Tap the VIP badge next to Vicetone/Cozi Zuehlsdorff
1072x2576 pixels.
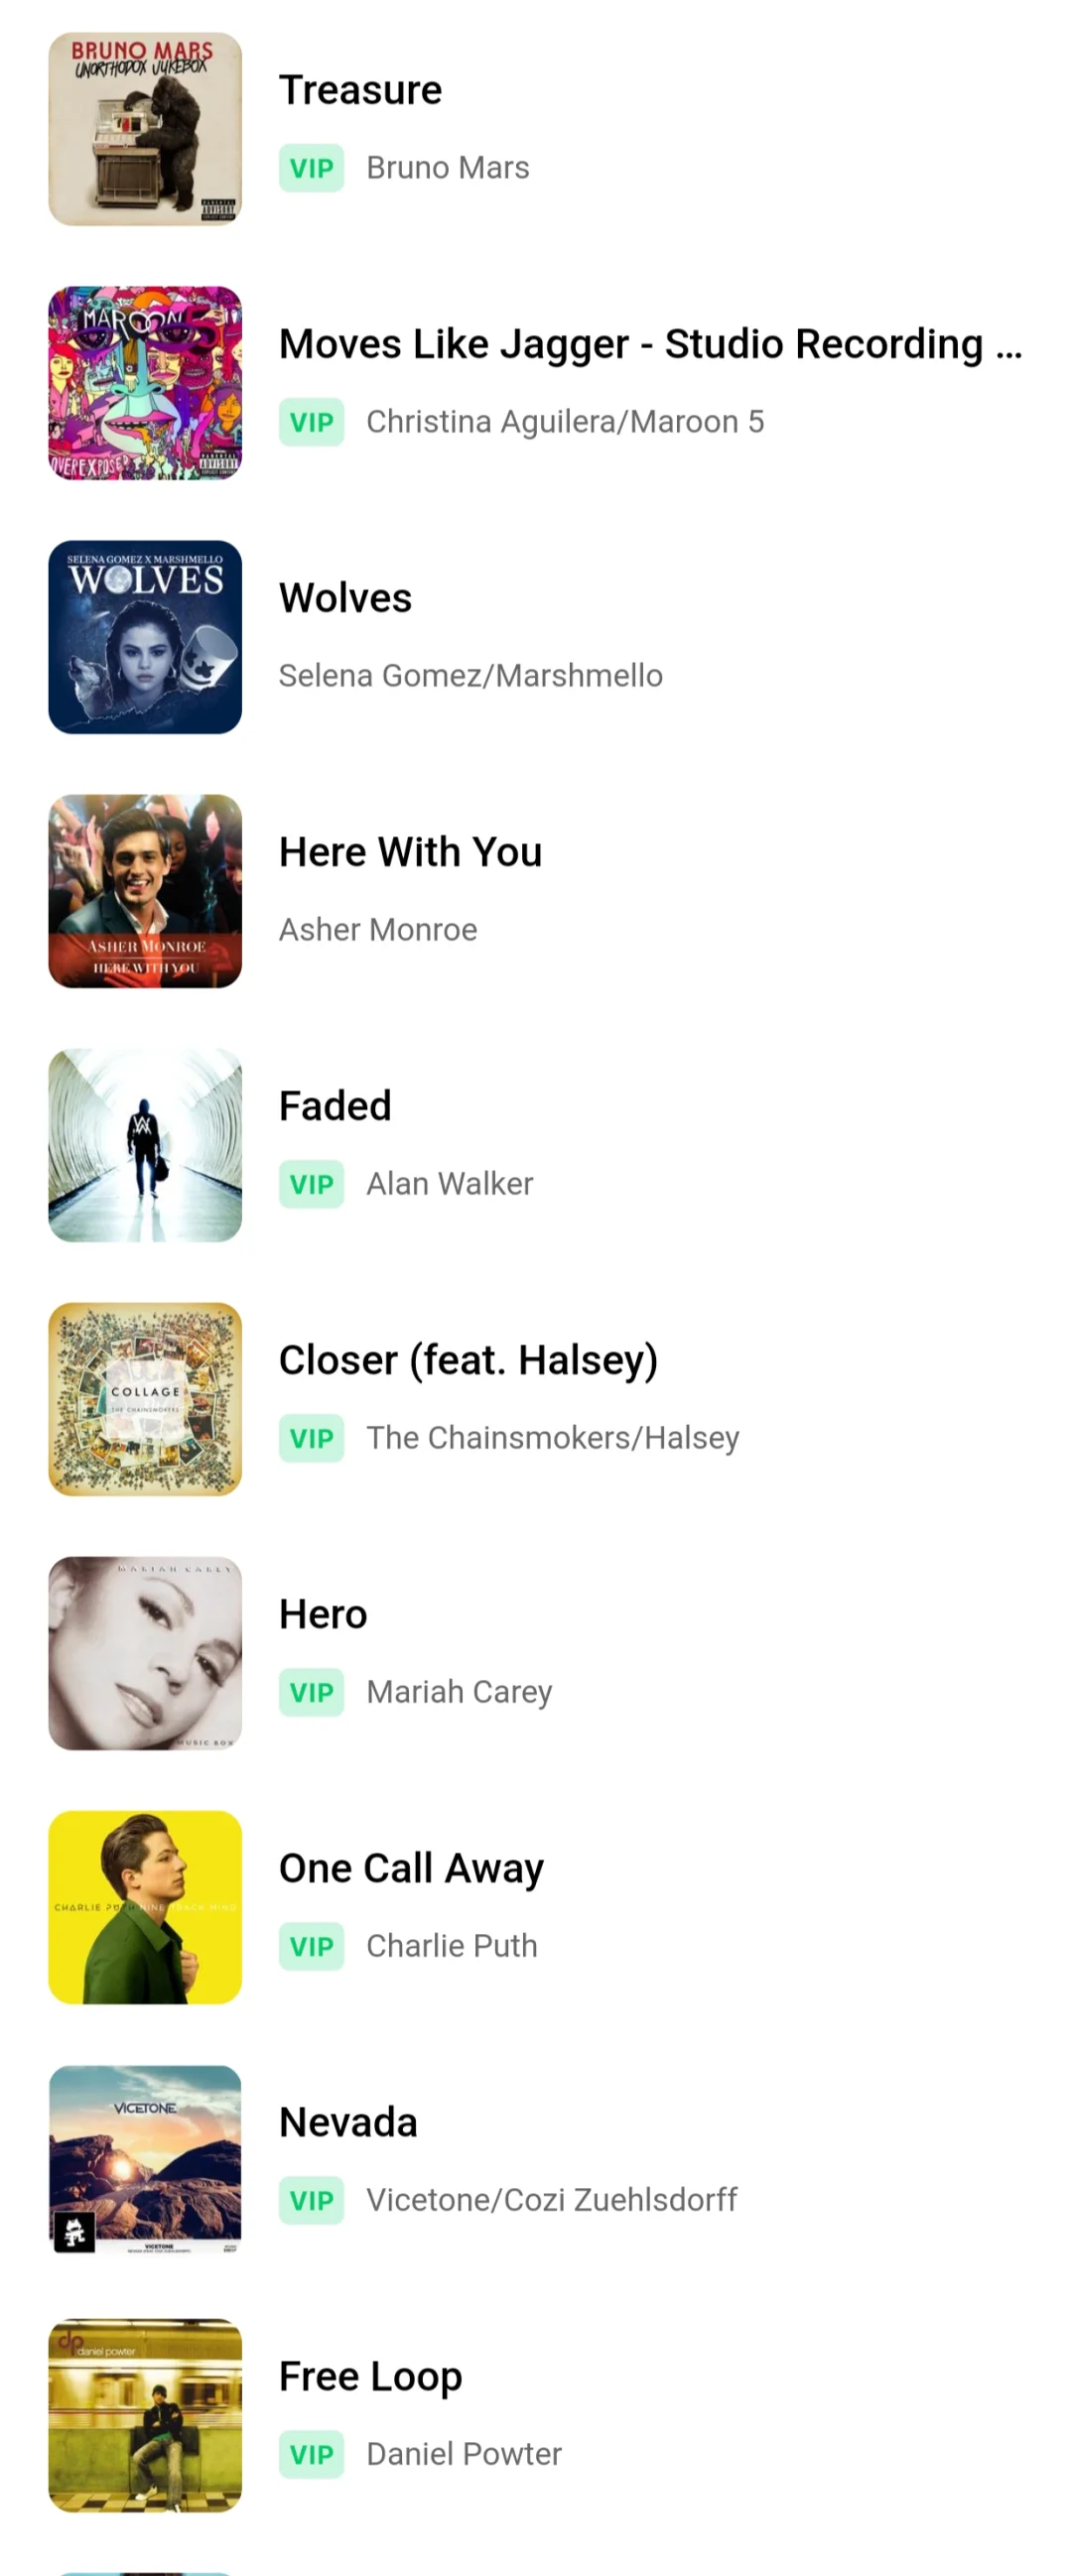pos(311,2200)
